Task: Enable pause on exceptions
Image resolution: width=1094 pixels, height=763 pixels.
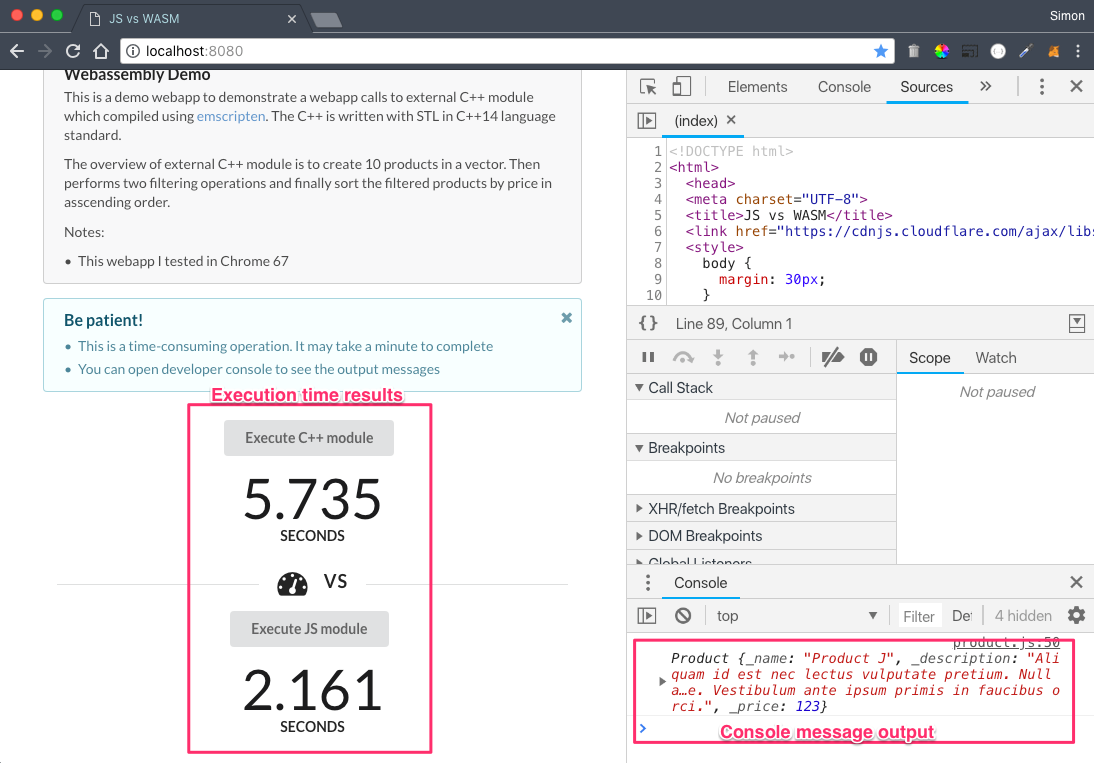Action: coord(868,357)
